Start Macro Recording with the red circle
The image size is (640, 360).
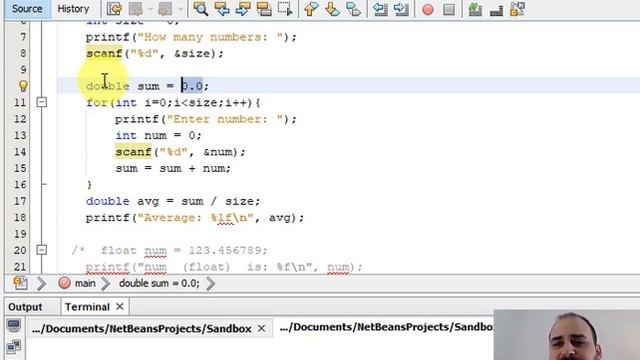point(428,9)
